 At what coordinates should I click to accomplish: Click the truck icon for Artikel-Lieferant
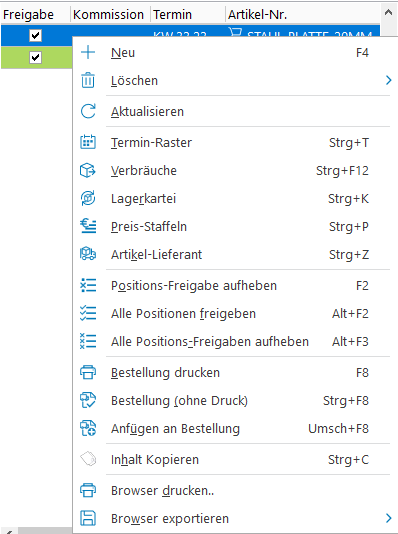pos(88,254)
